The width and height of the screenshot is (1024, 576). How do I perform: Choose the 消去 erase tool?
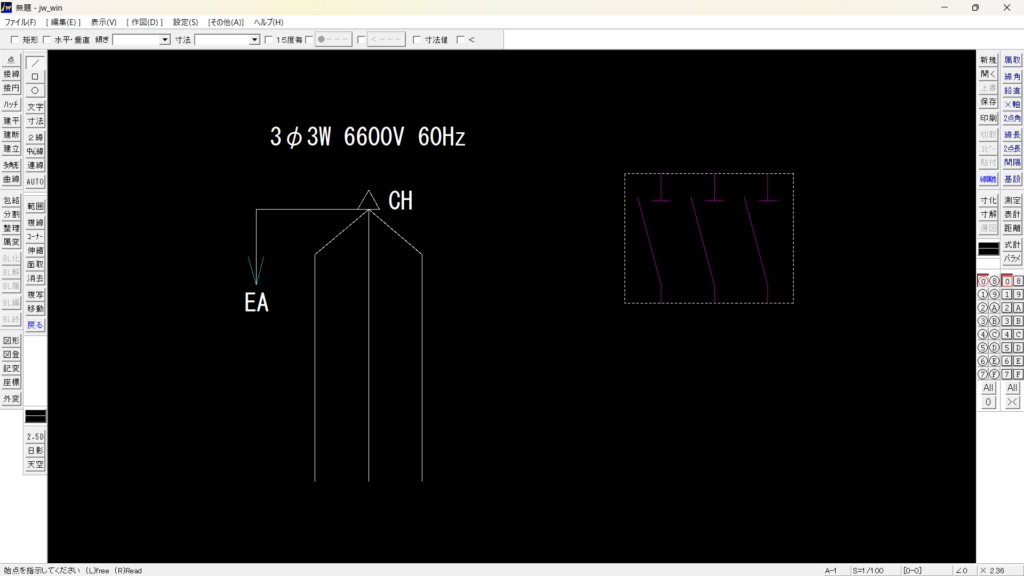[x=35, y=279]
